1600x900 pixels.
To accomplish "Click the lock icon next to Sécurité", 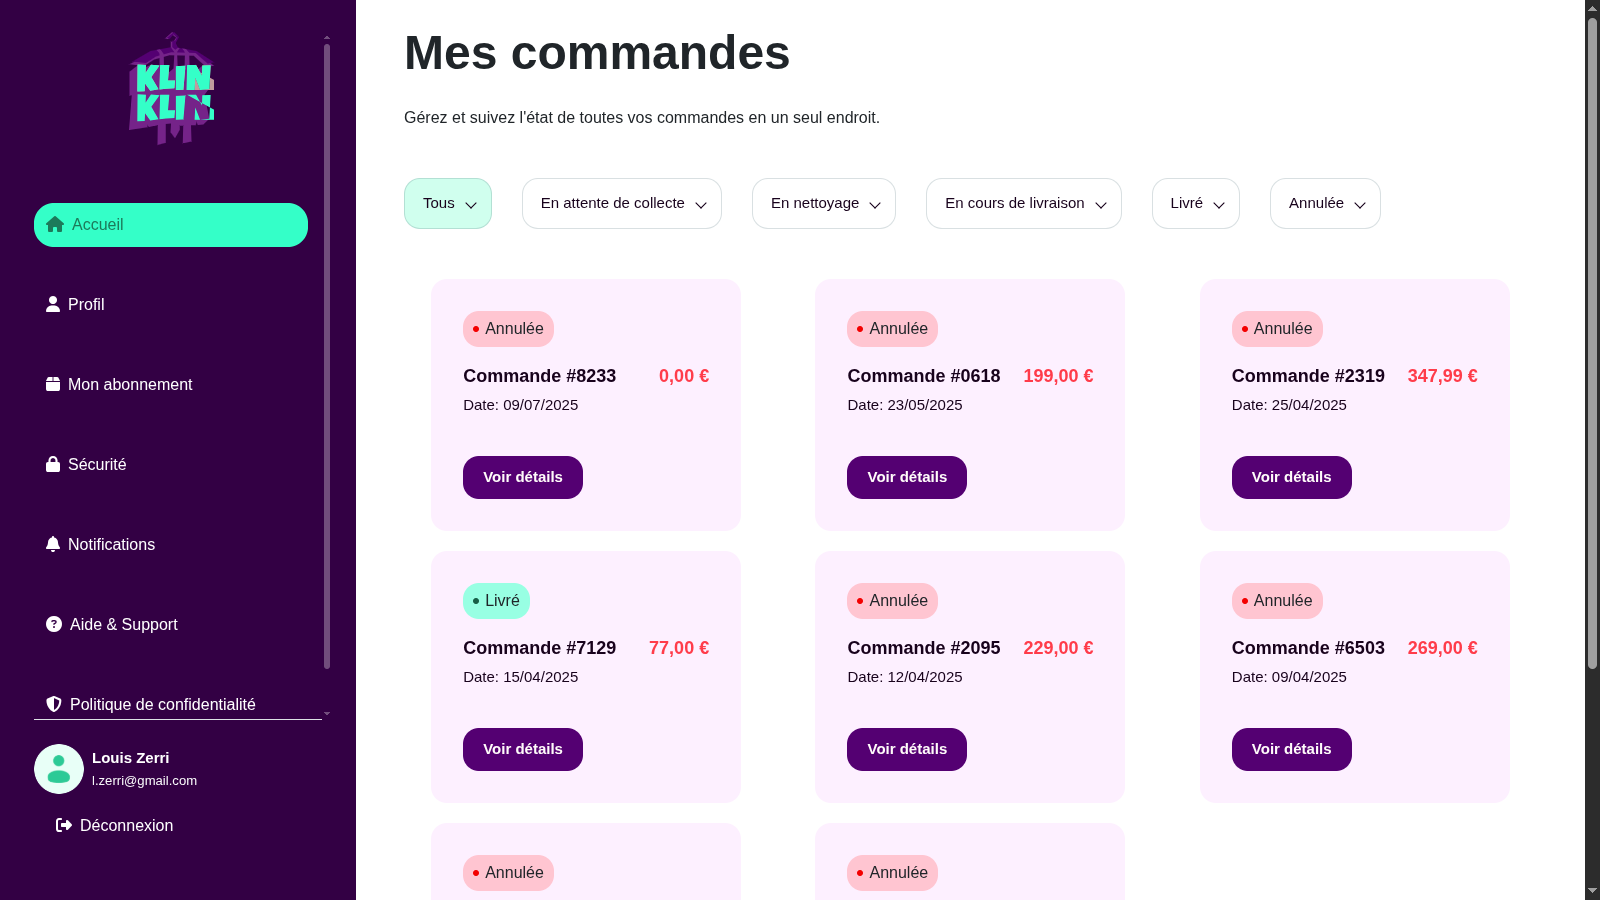I will pos(53,464).
